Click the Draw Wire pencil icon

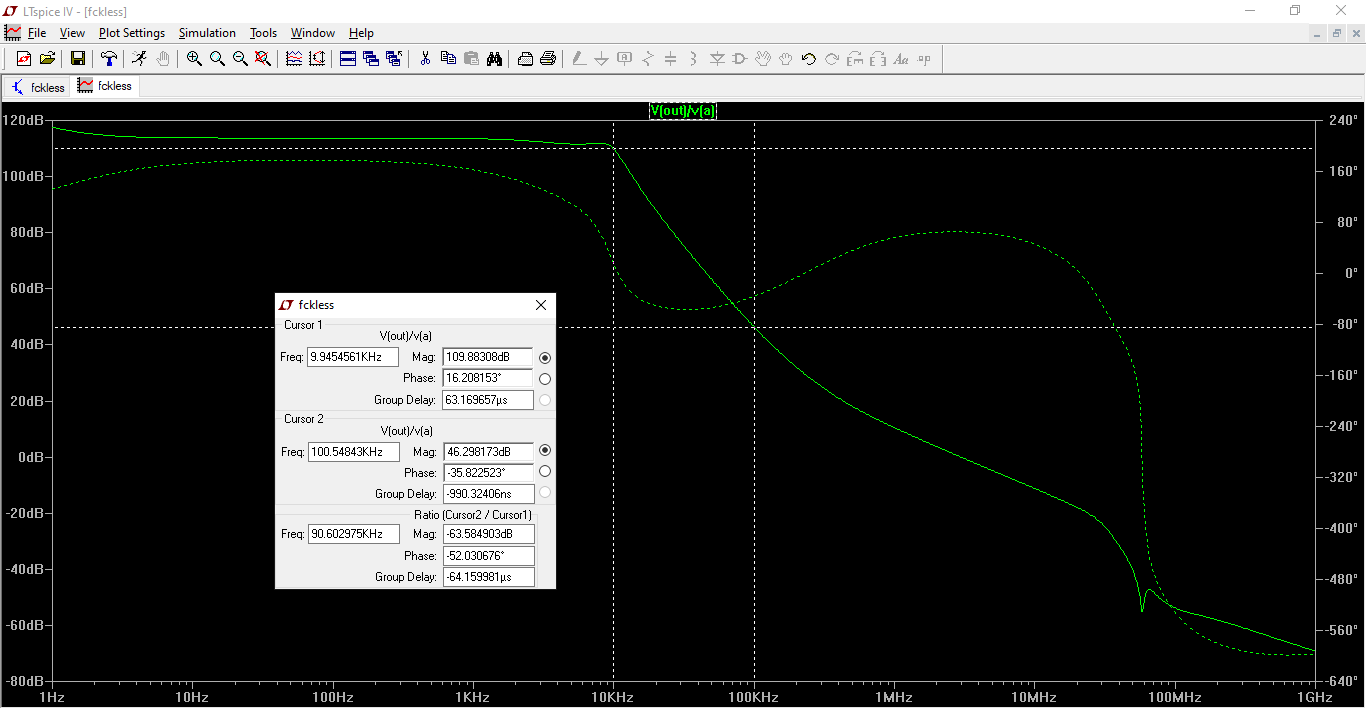578,59
